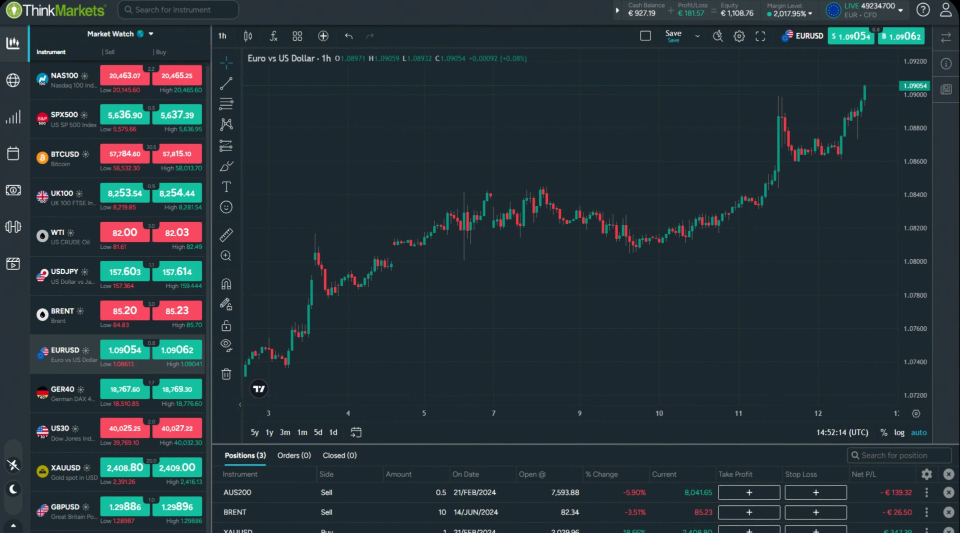The width and height of the screenshot is (960, 533).
Task: Select the text annotation tool
Action: [227, 186]
